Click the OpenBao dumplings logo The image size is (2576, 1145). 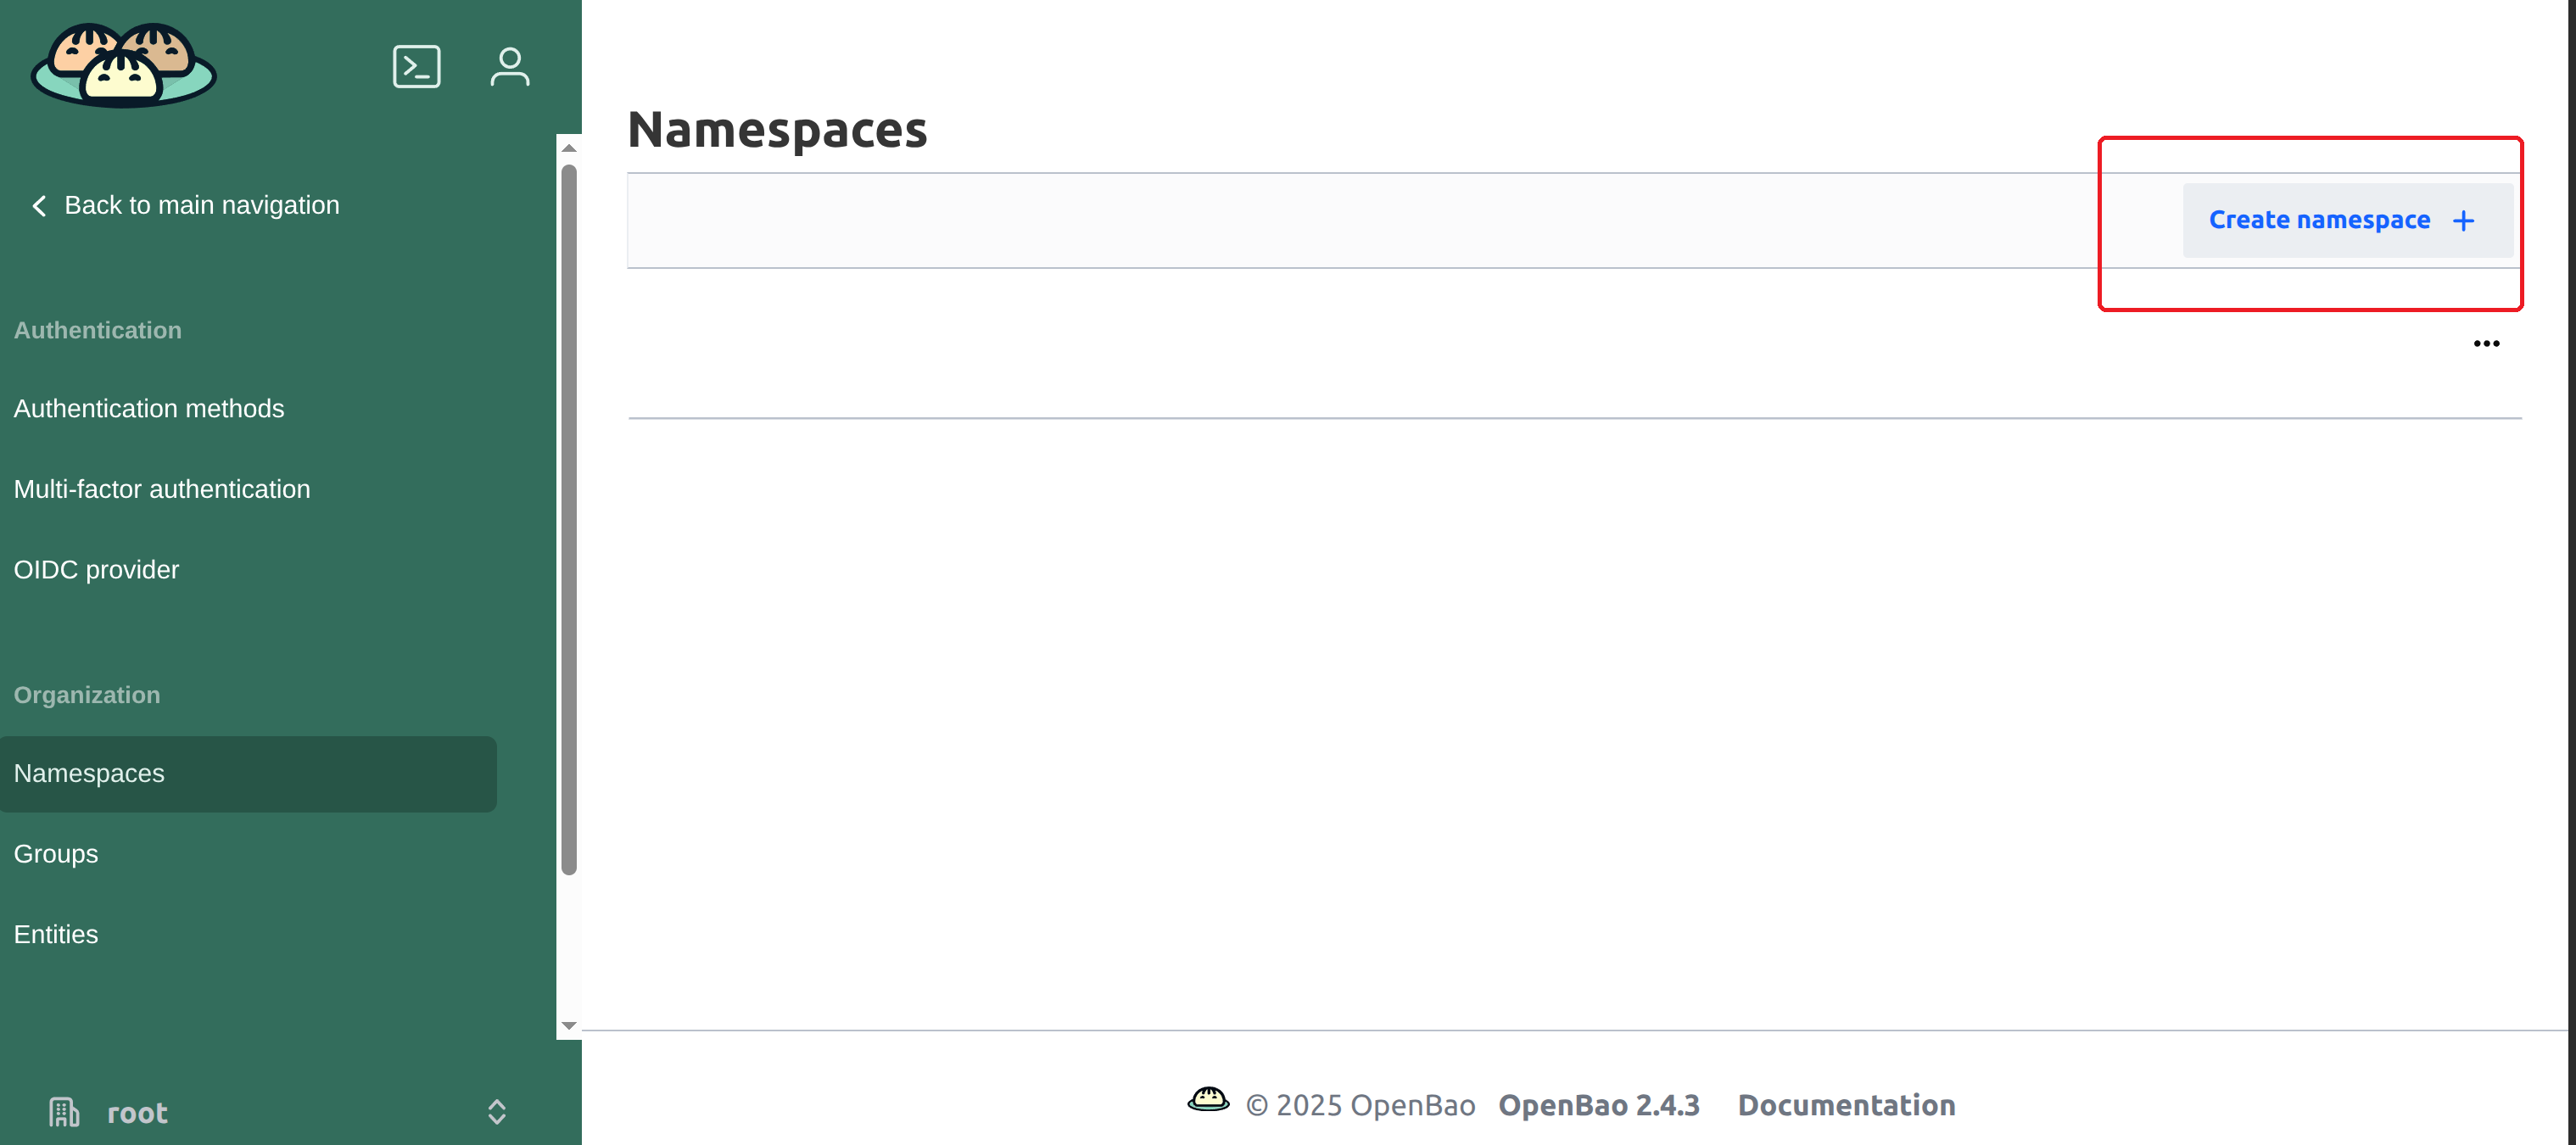(124, 66)
